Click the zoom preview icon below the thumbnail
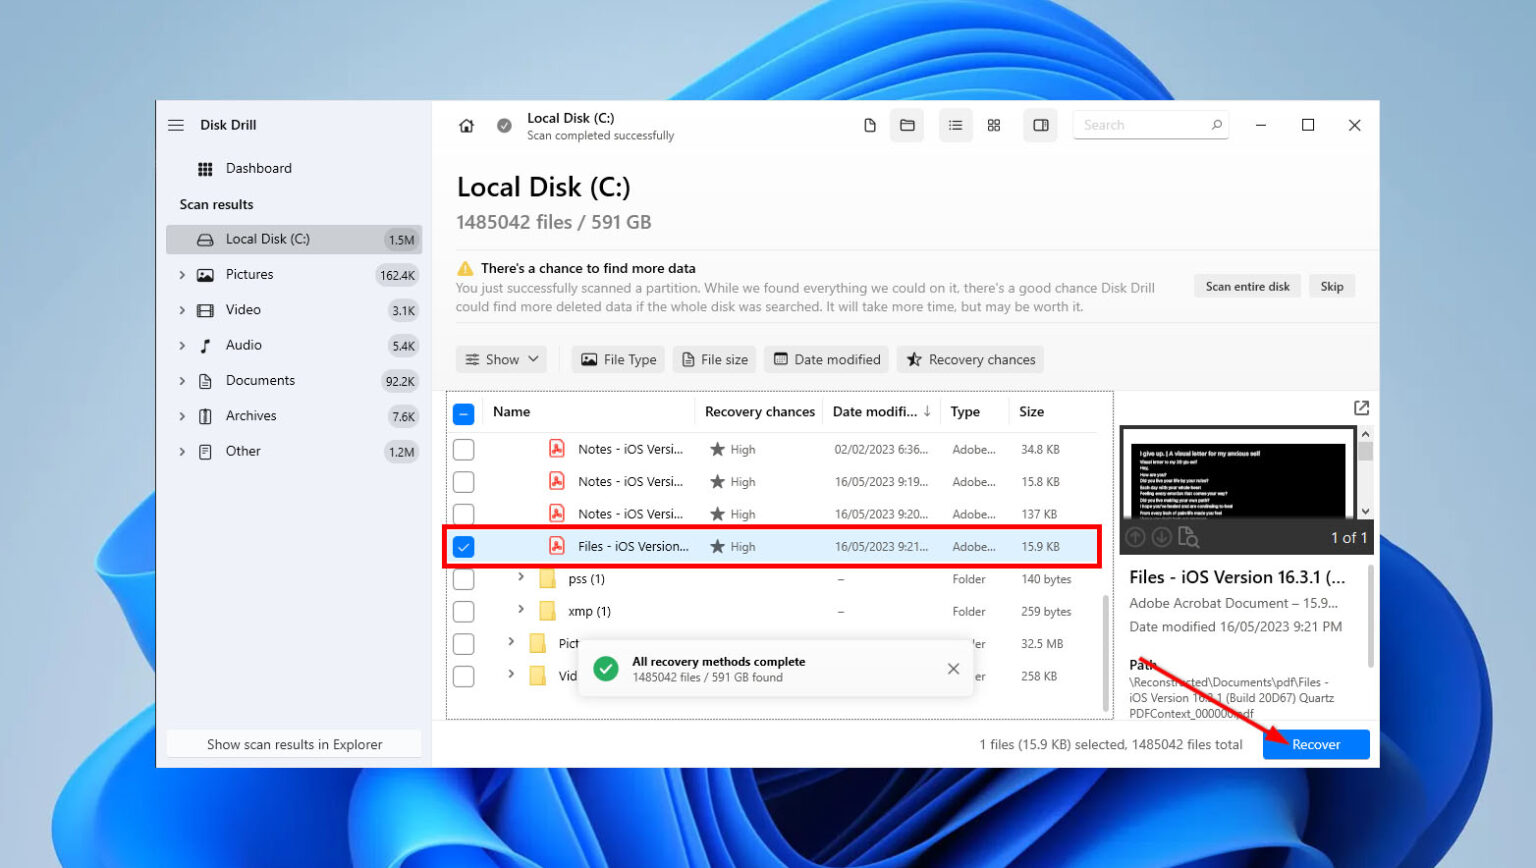This screenshot has width=1536, height=868. [1189, 537]
